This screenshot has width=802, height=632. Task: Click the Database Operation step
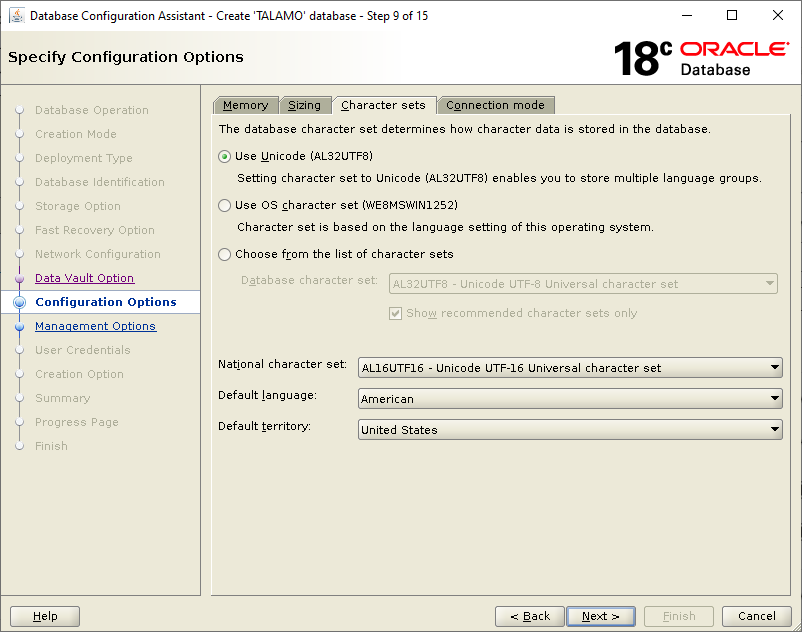tap(92, 110)
